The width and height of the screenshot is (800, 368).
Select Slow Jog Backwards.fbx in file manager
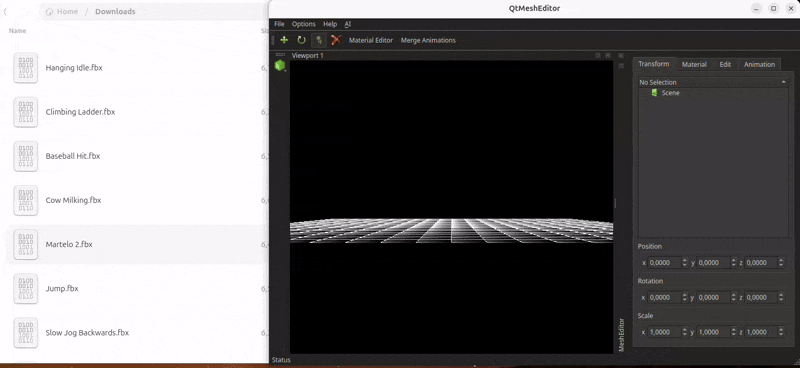pos(87,333)
